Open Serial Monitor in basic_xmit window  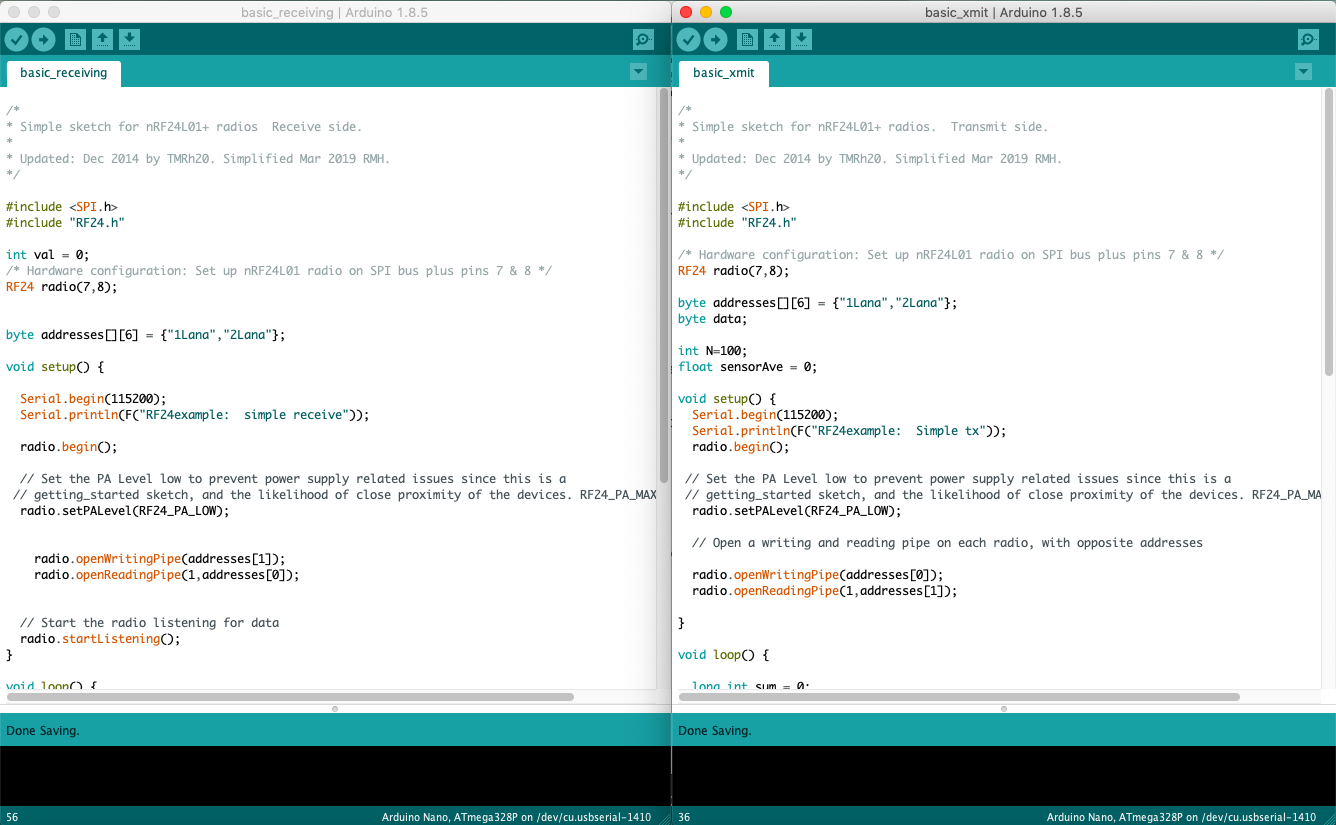tap(1308, 39)
